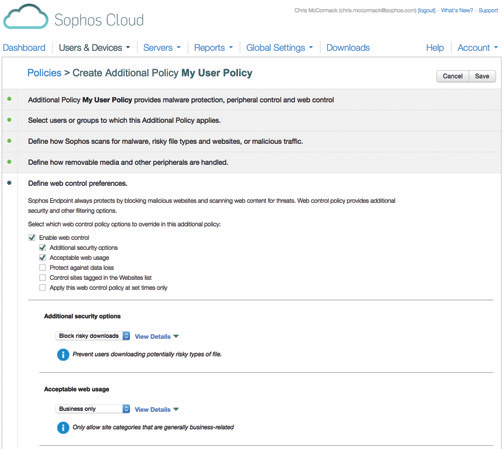Open the Help page
The height and width of the screenshot is (449, 504).
(x=435, y=48)
